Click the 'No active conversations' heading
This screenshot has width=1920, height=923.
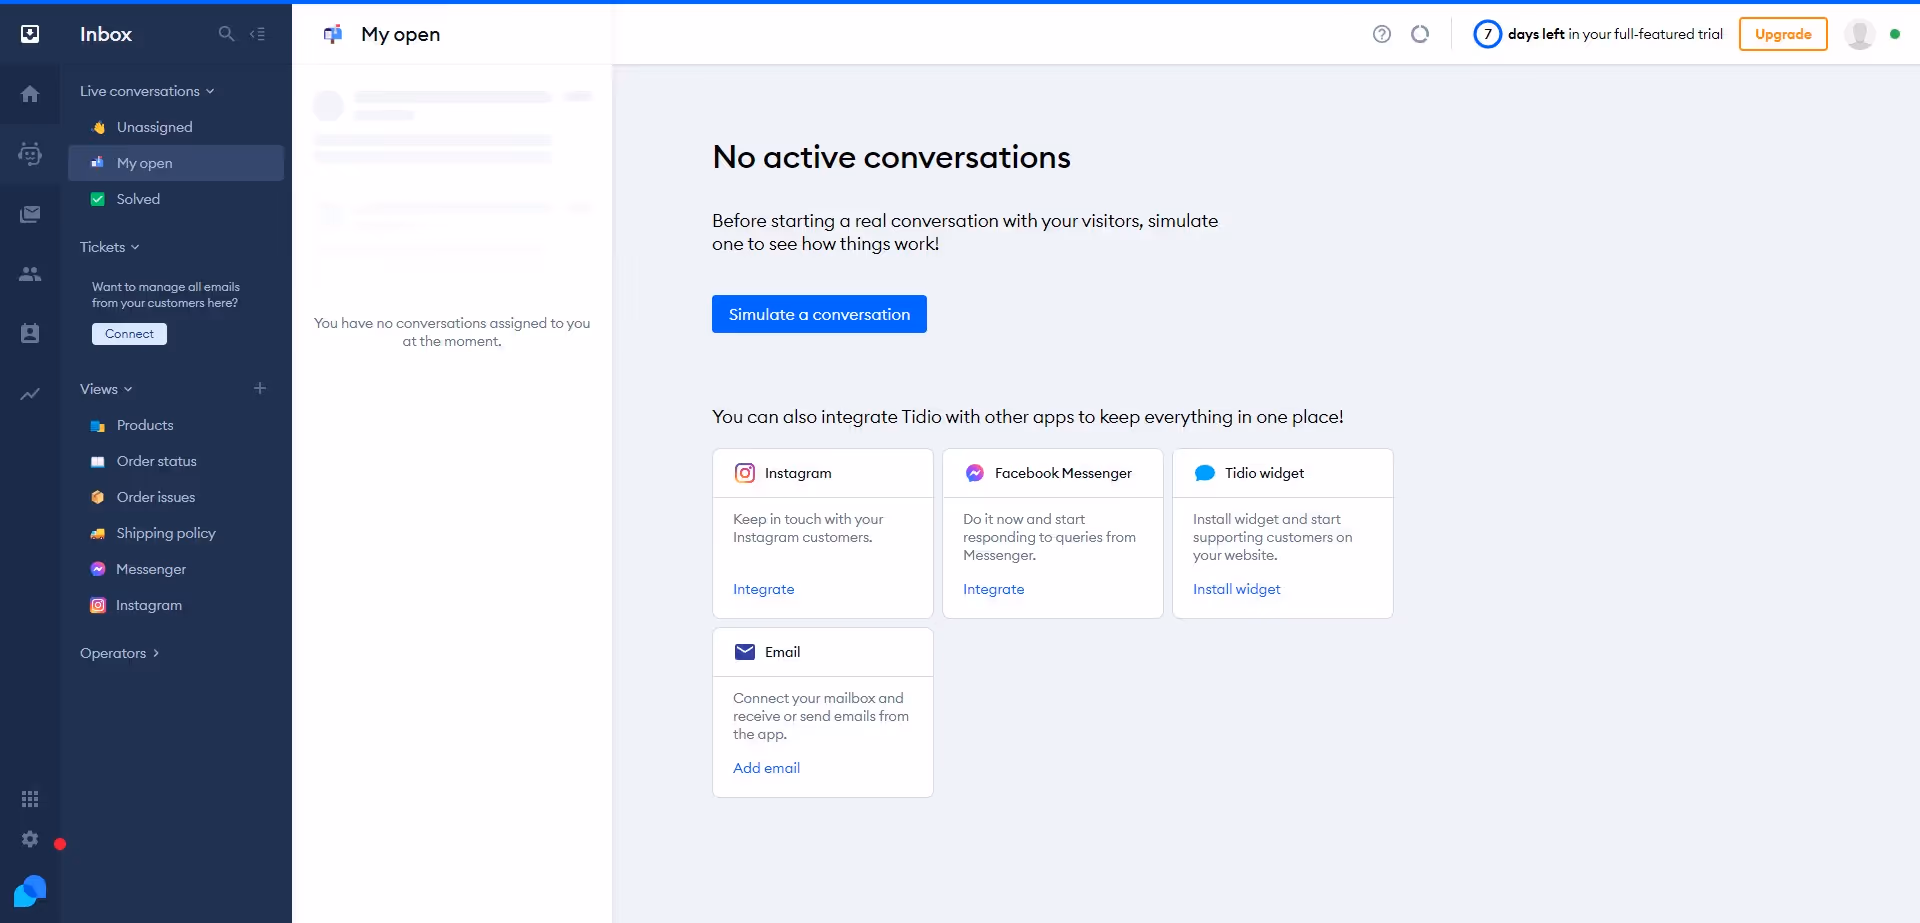point(892,157)
